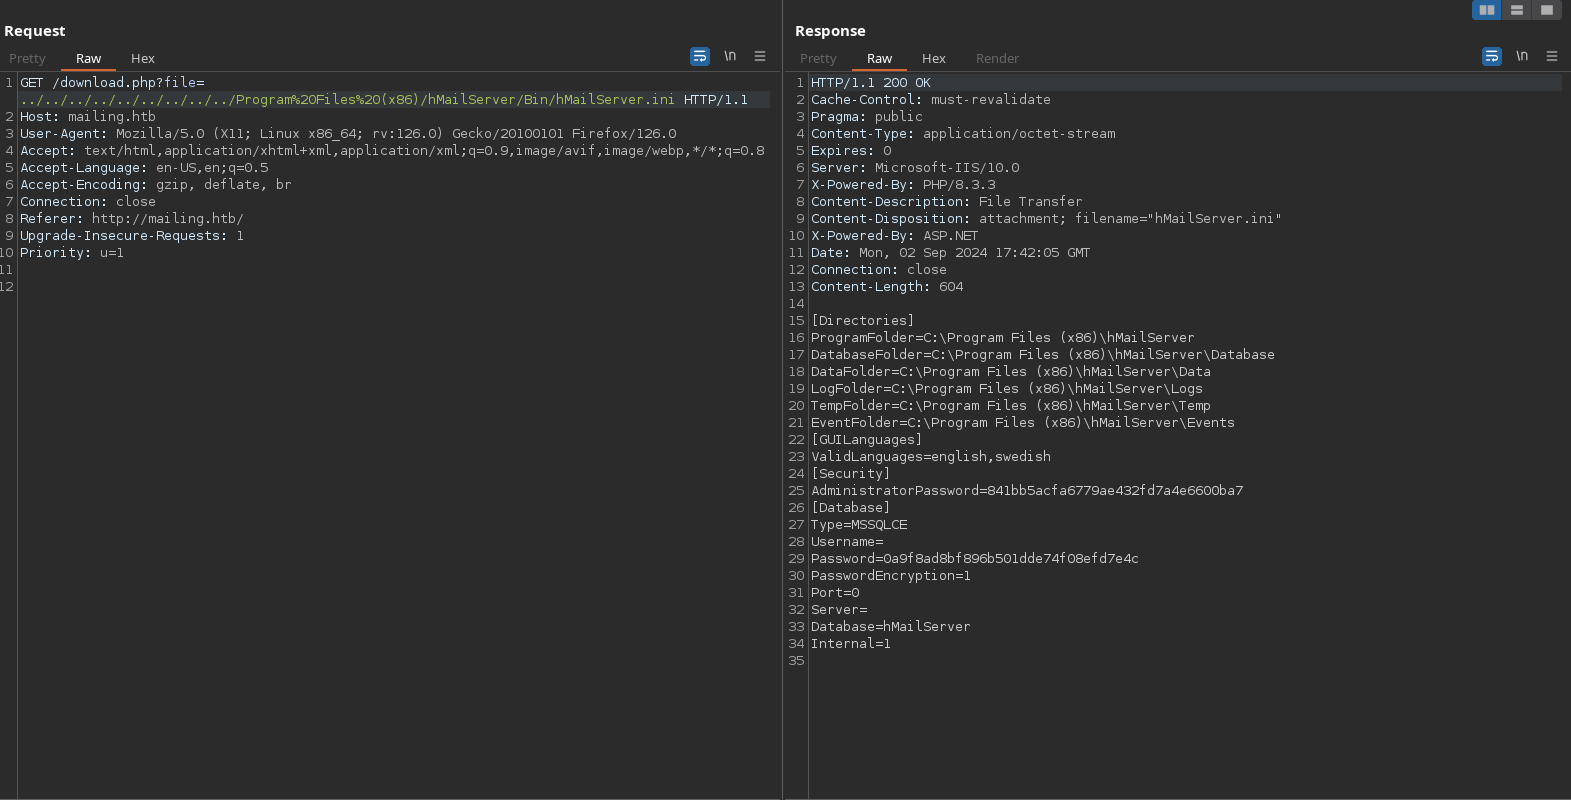Click the 'Content-Length: 604' header

(x=887, y=287)
